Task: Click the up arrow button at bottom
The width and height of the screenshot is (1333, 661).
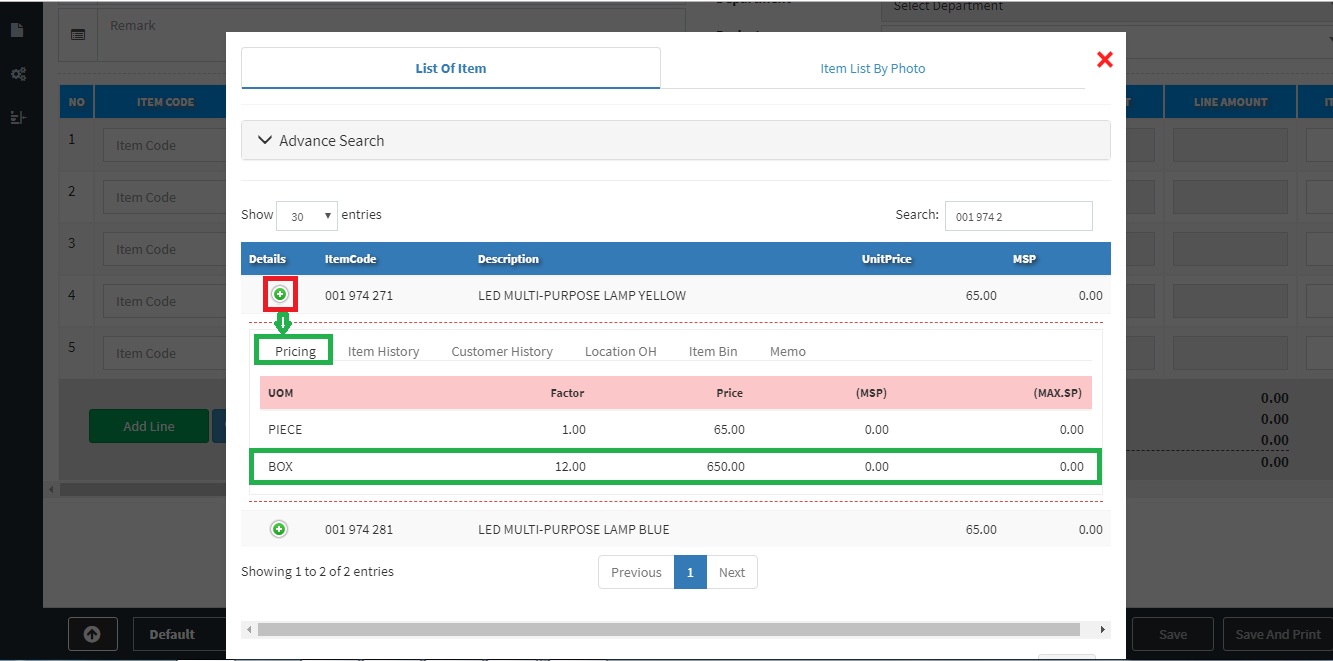Action: click(92, 634)
